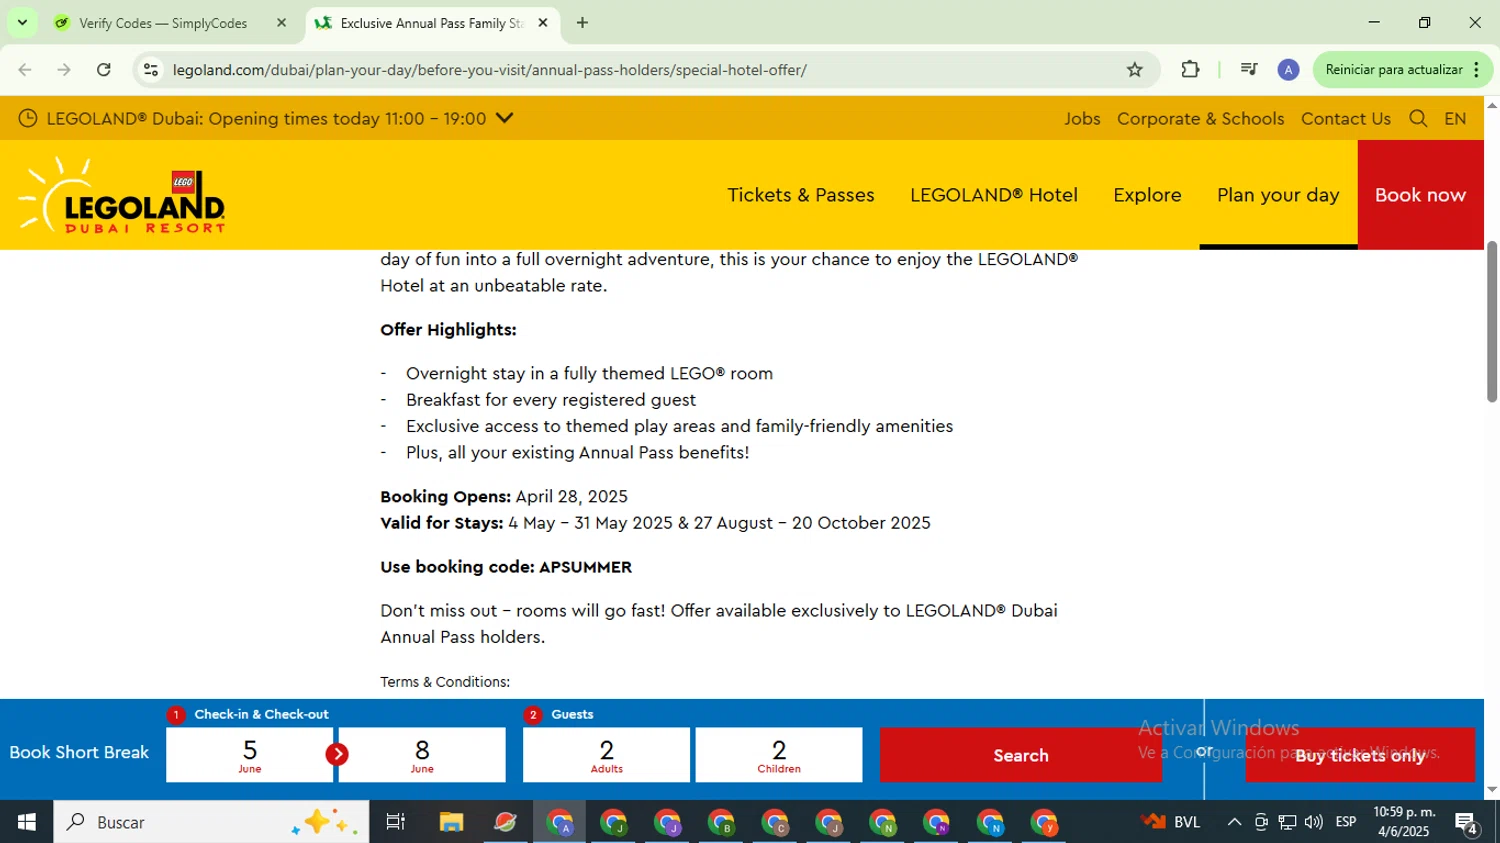Open Chrome menu three dots
1500x843 pixels.
coord(1477,70)
